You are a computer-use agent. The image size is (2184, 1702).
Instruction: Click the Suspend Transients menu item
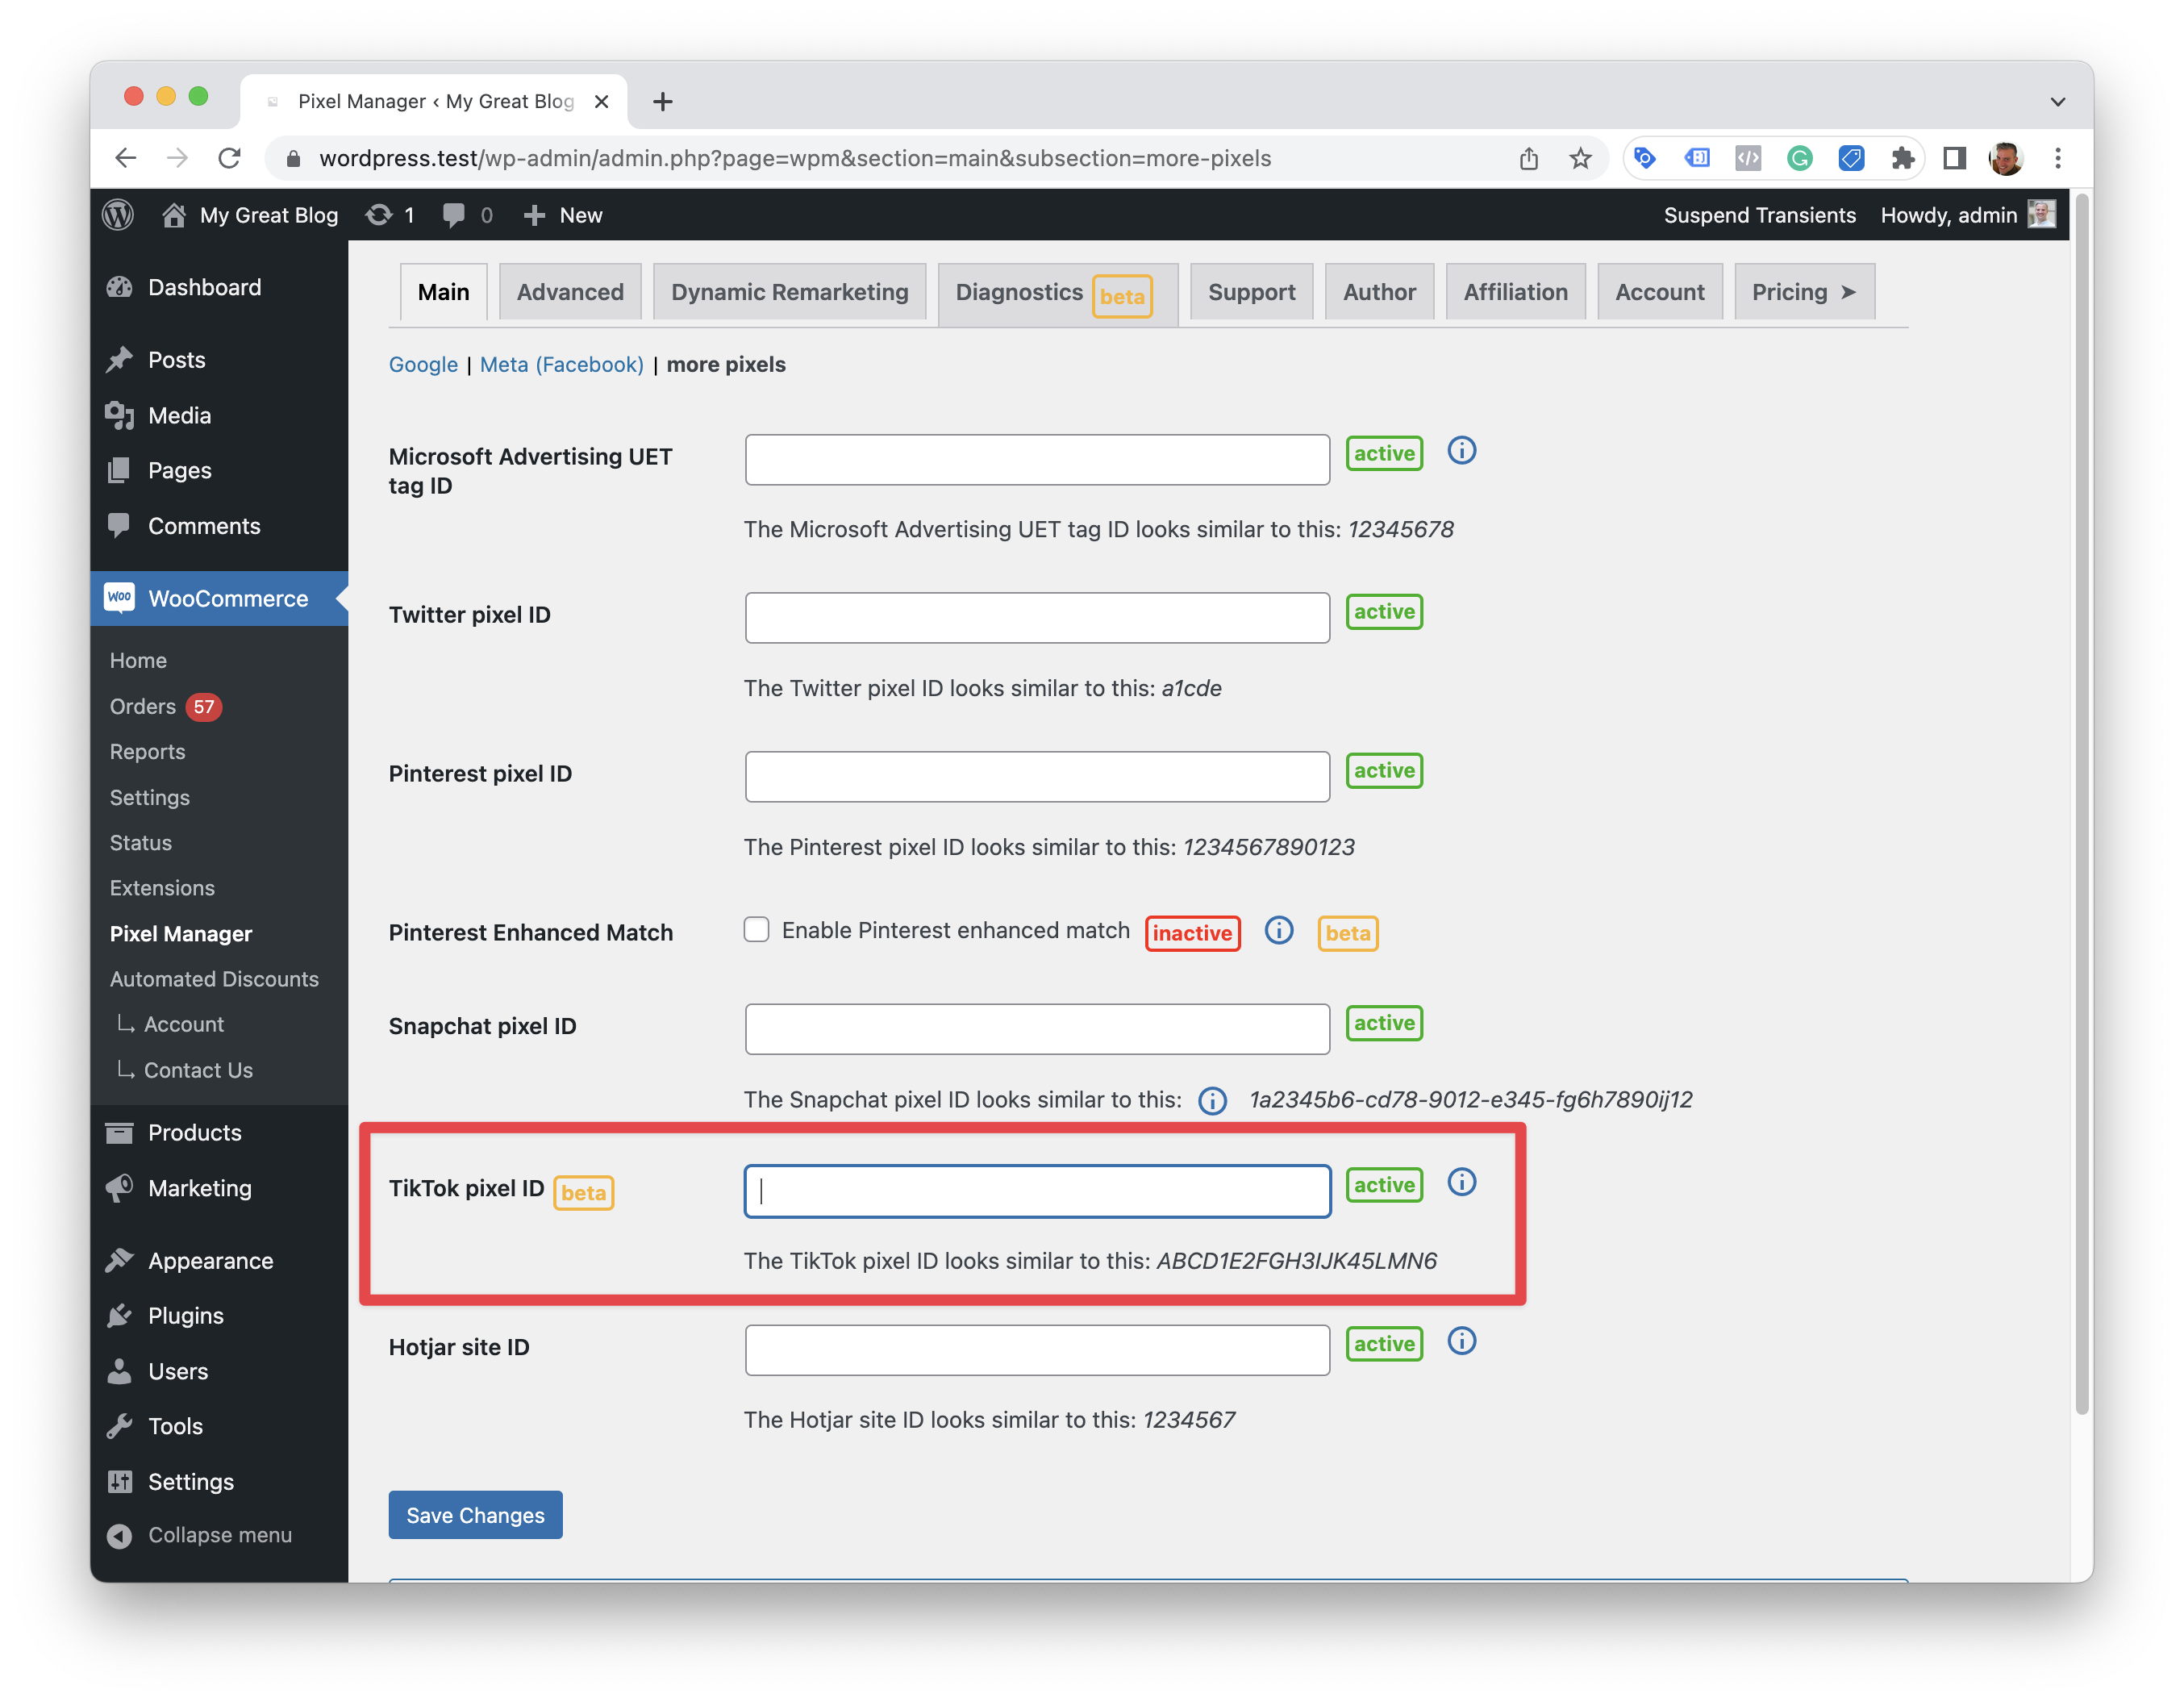tap(1758, 215)
